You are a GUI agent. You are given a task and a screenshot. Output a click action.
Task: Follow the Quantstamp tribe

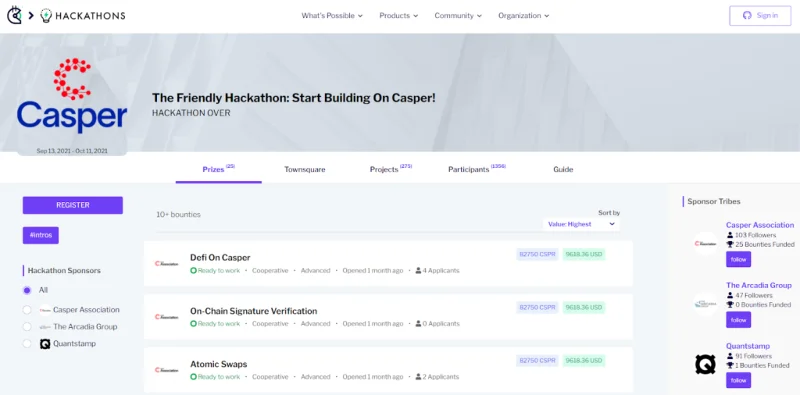[x=738, y=380]
